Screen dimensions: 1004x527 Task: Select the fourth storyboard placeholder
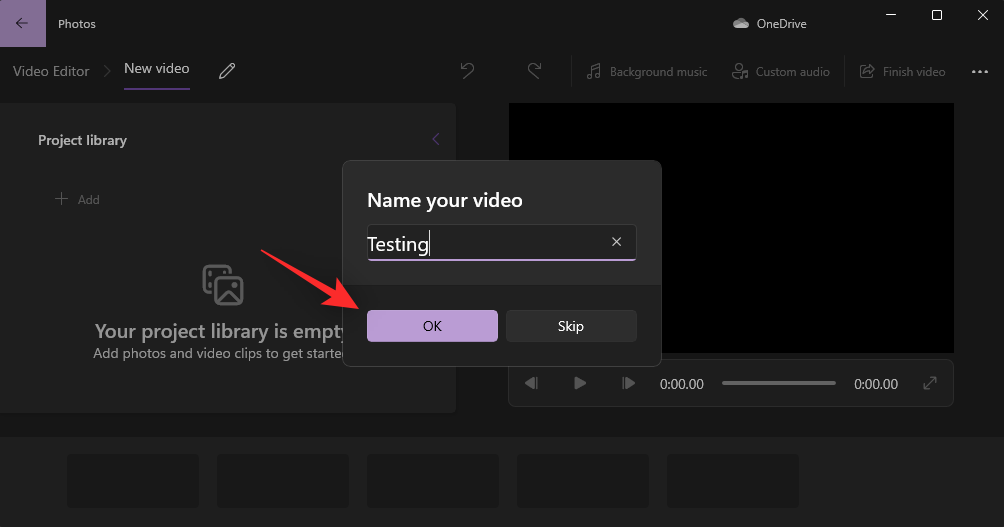(583, 481)
